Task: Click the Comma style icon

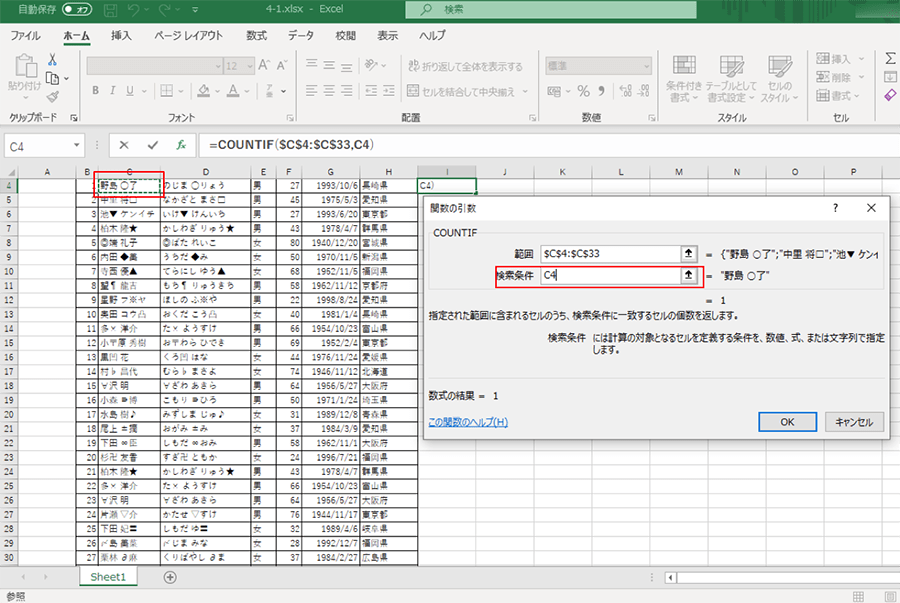Action: tap(602, 91)
